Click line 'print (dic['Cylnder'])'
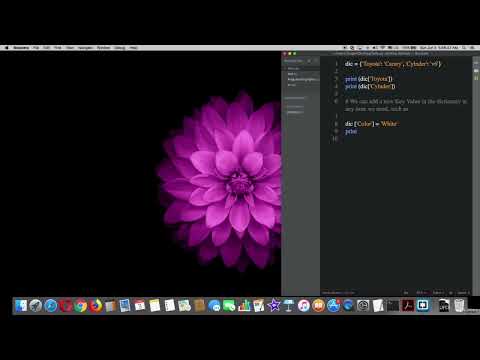The width and height of the screenshot is (480, 360). 370,86
